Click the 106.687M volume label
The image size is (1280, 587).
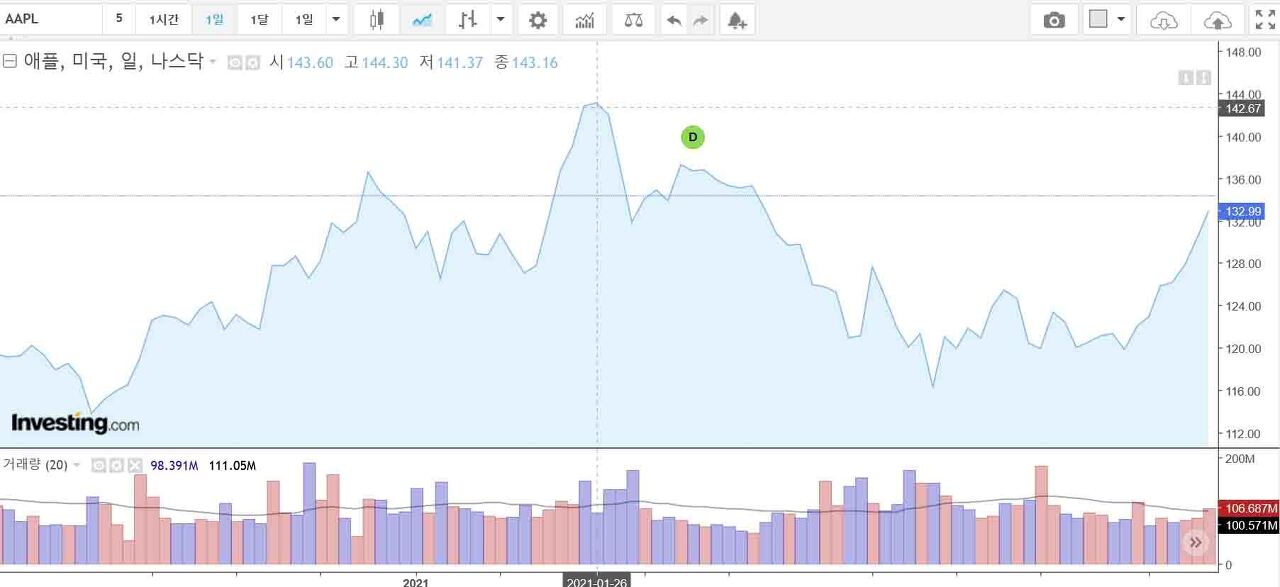[1248, 508]
